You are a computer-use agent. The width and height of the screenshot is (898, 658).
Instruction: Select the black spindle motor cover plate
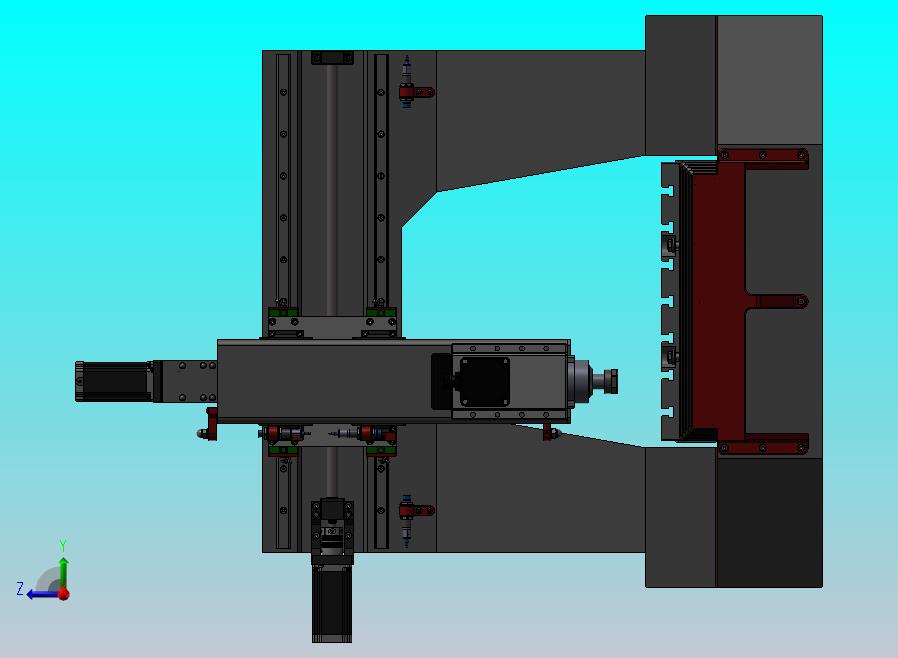pos(485,381)
